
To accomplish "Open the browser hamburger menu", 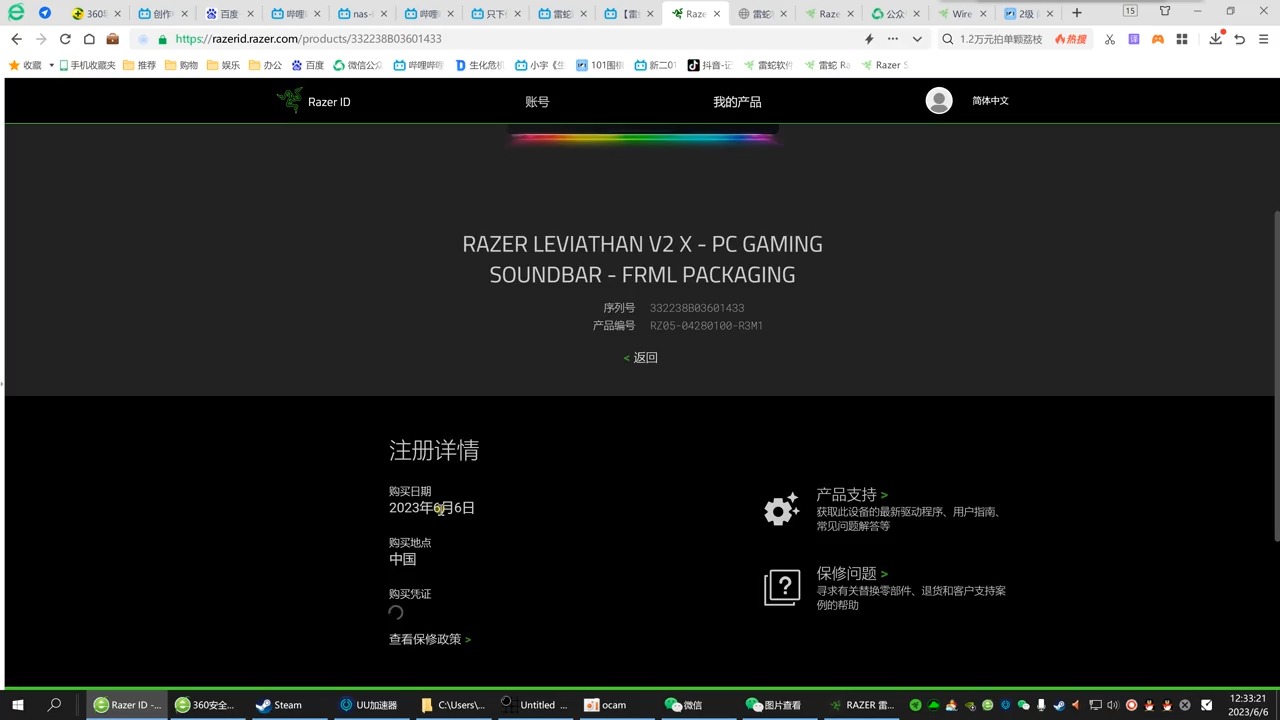I will click(x=1265, y=39).
